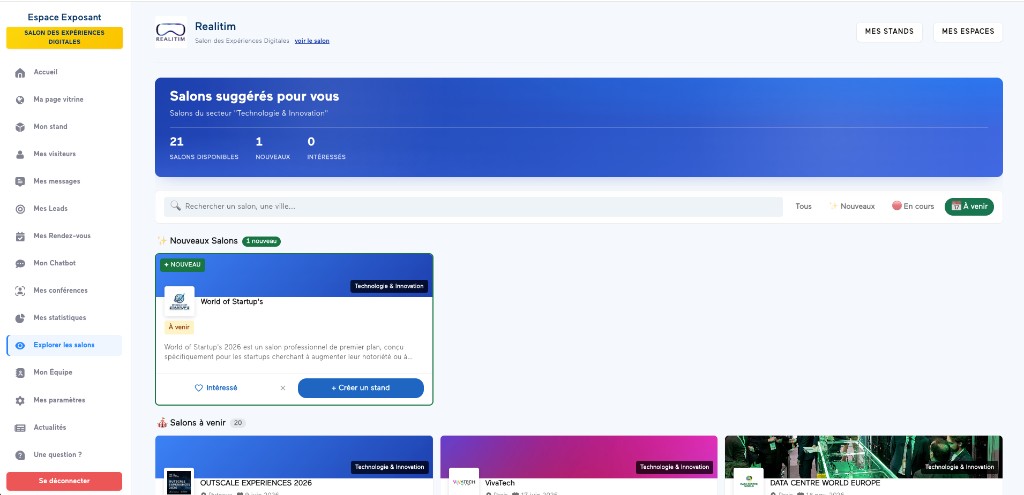Open Mon Chatbot settings
The height and width of the screenshot is (495, 1024).
click(64, 264)
